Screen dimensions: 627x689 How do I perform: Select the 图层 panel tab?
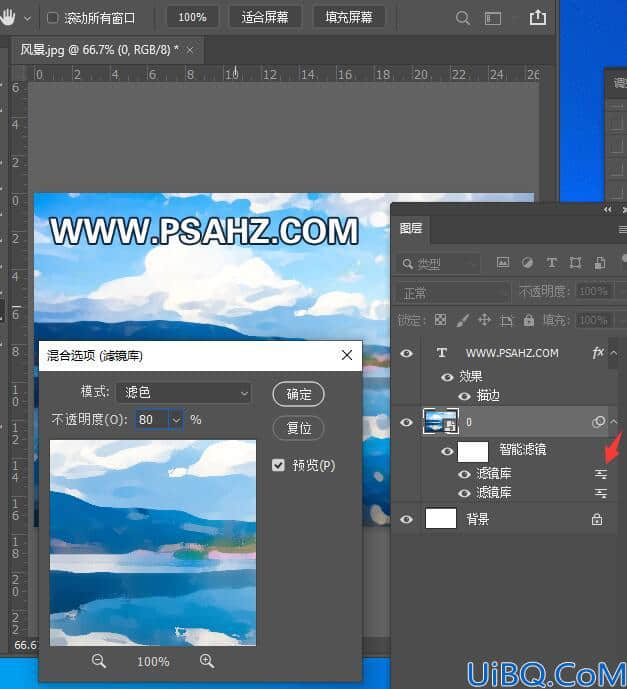[411, 228]
